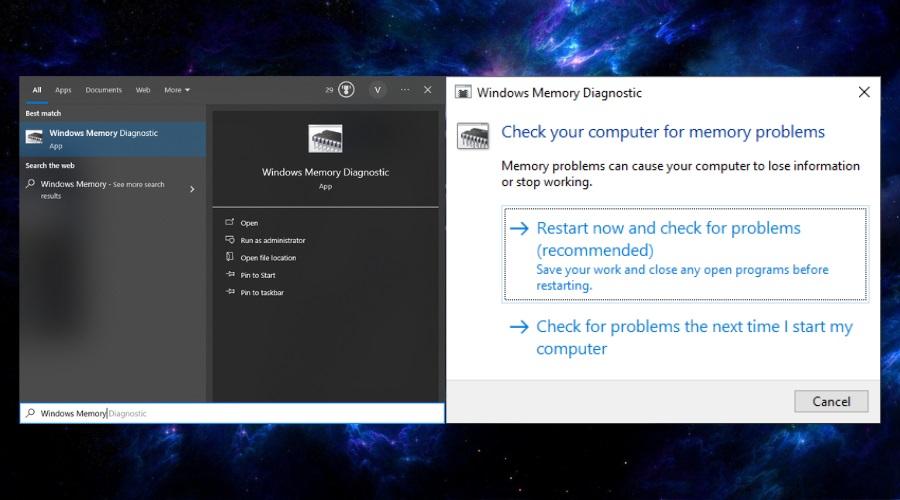Click the V user account avatar
Screen dimensions: 900x500
pos(377,90)
